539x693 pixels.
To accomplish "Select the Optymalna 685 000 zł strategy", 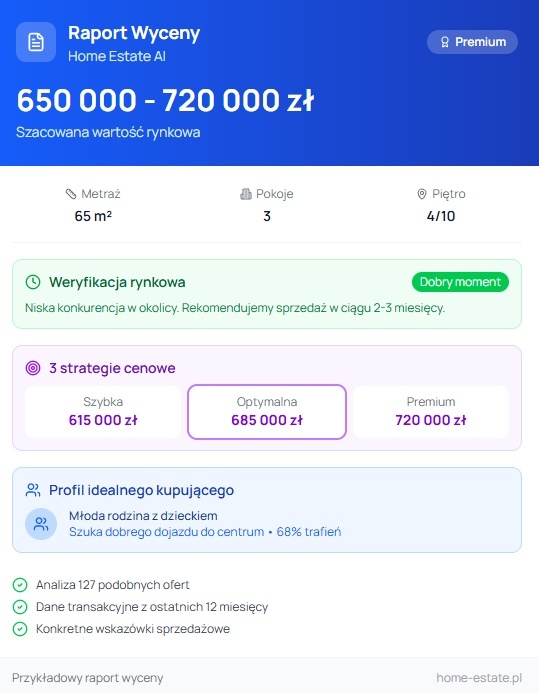I will click(x=267, y=412).
